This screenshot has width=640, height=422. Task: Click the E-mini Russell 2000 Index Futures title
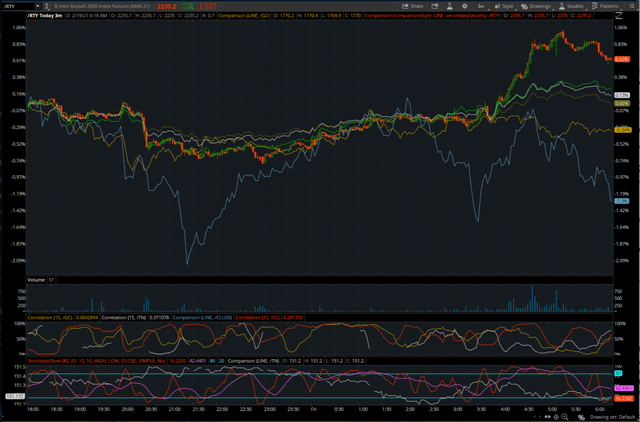(102, 6)
